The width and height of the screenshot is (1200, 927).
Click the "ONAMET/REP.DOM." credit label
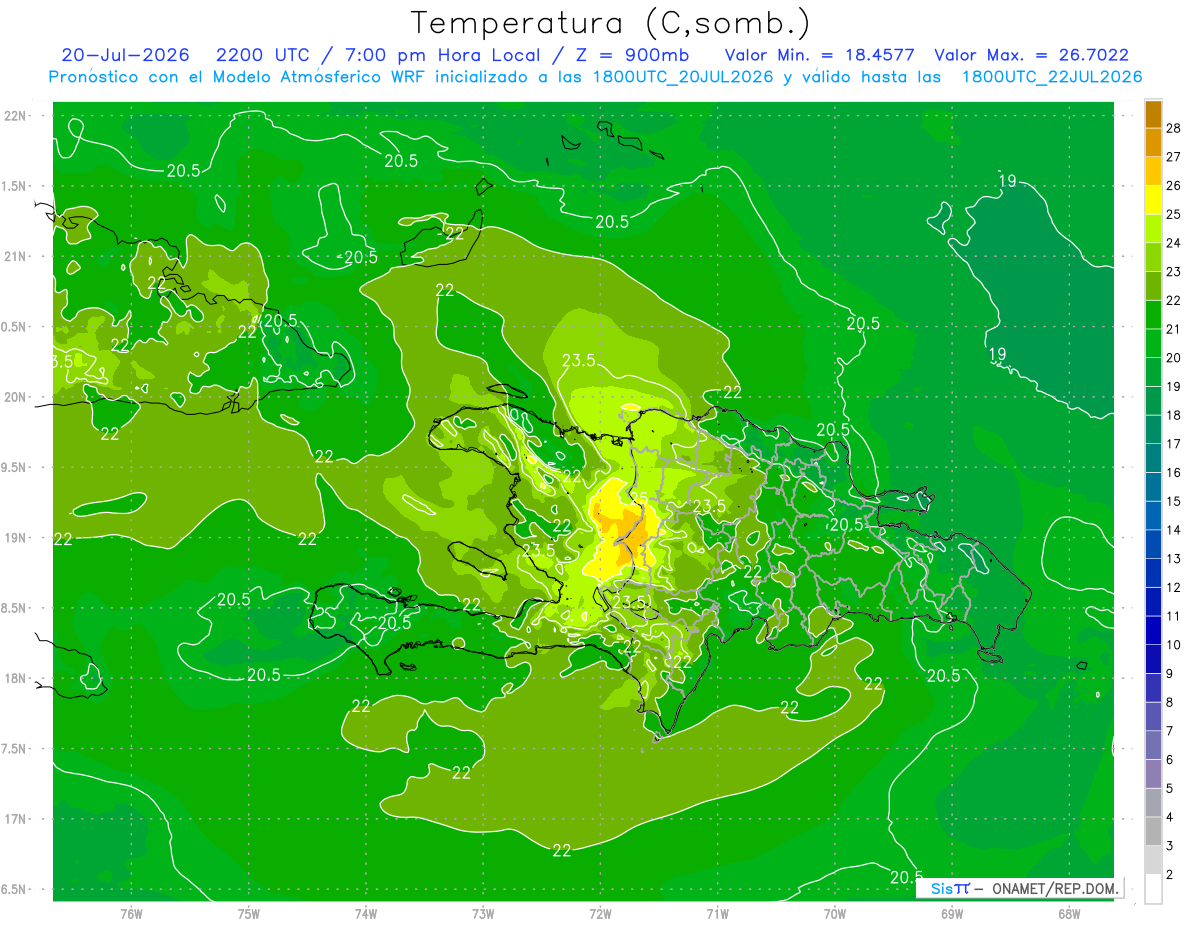(1055, 888)
